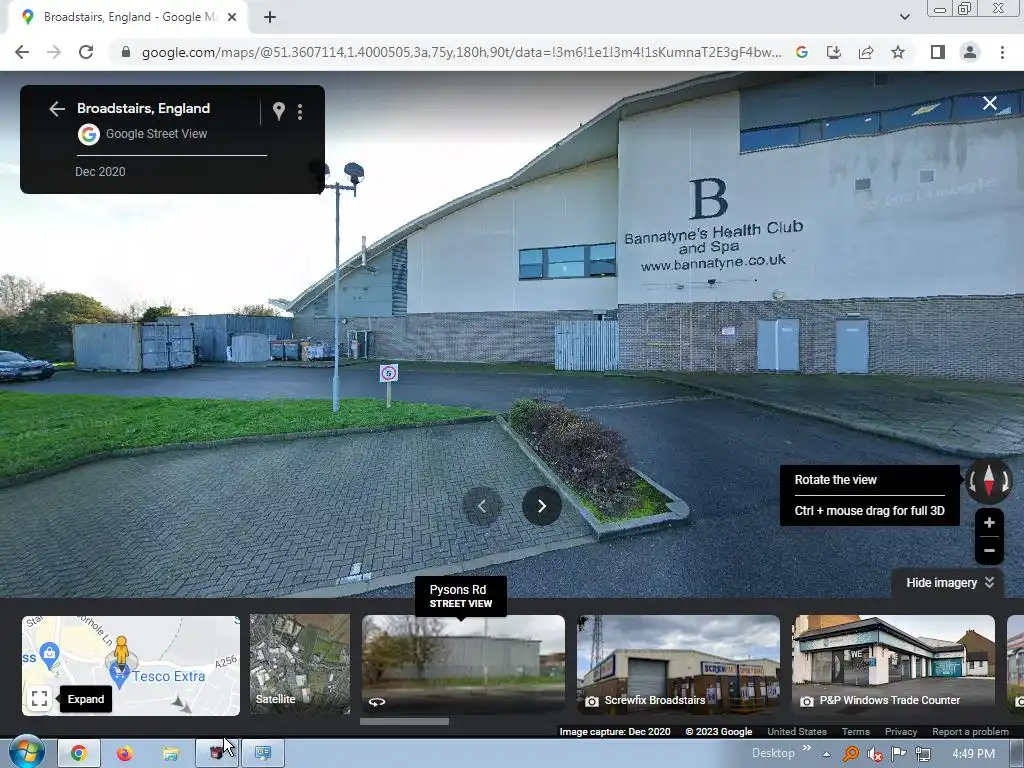Click browser forward navigation arrow
1024x768 pixels.
pyautogui.click(x=54, y=52)
